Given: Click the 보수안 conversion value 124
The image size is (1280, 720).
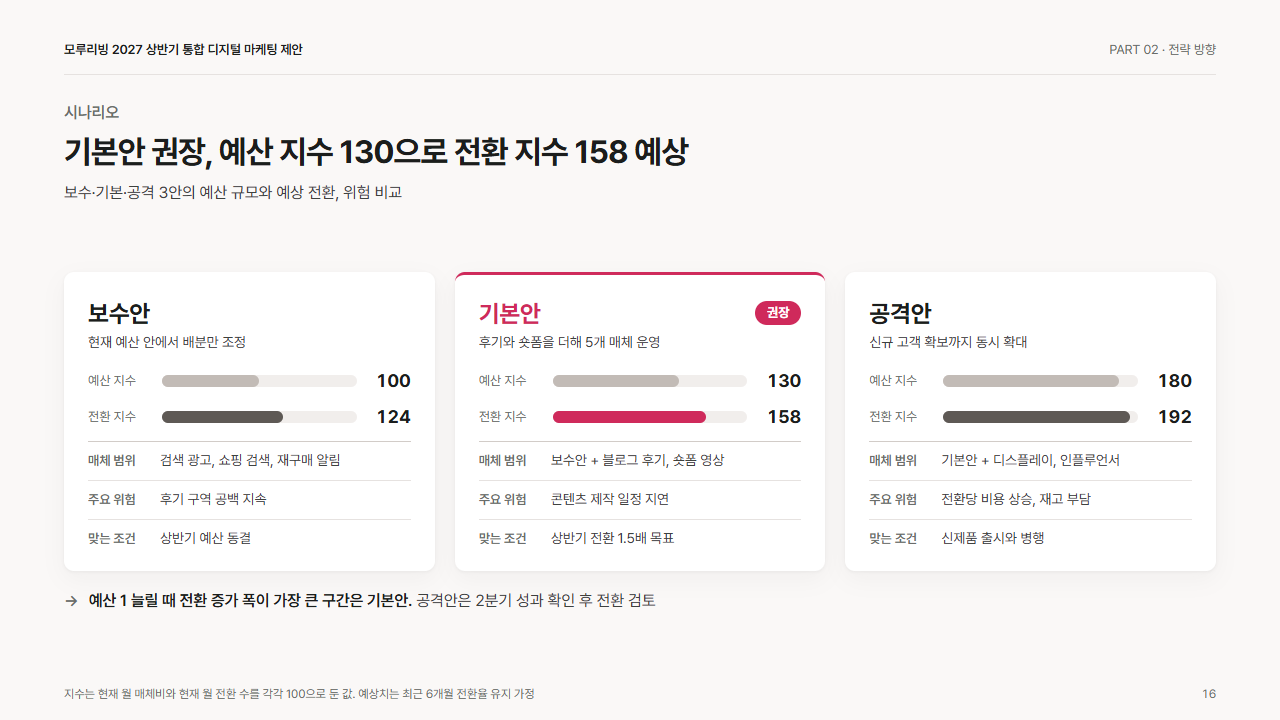Looking at the screenshot, I should coord(394,417).
